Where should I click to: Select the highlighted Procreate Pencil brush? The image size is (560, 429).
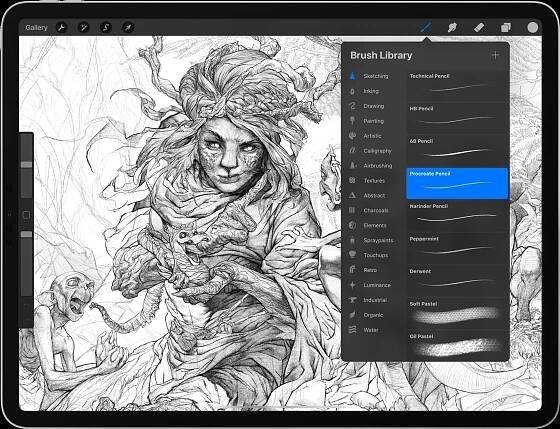457,183
